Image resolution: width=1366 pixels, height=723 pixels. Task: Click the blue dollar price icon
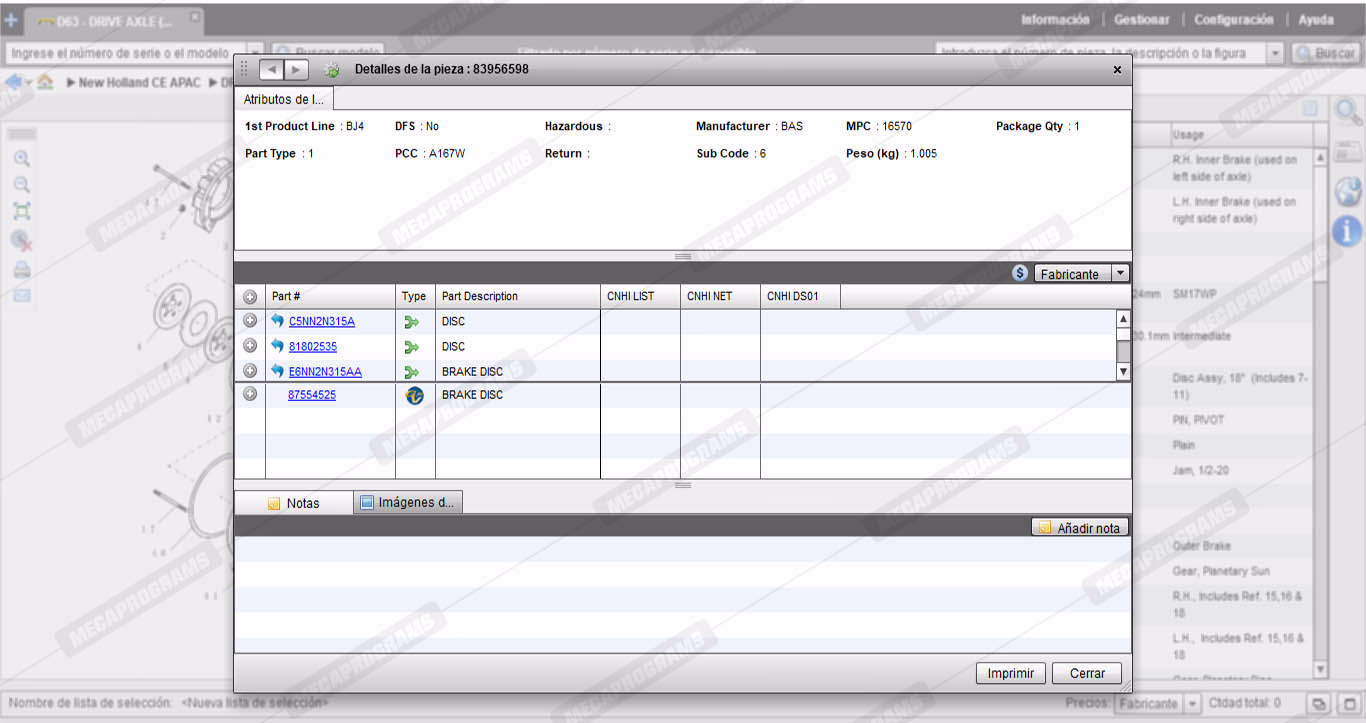pos(1019,273)
